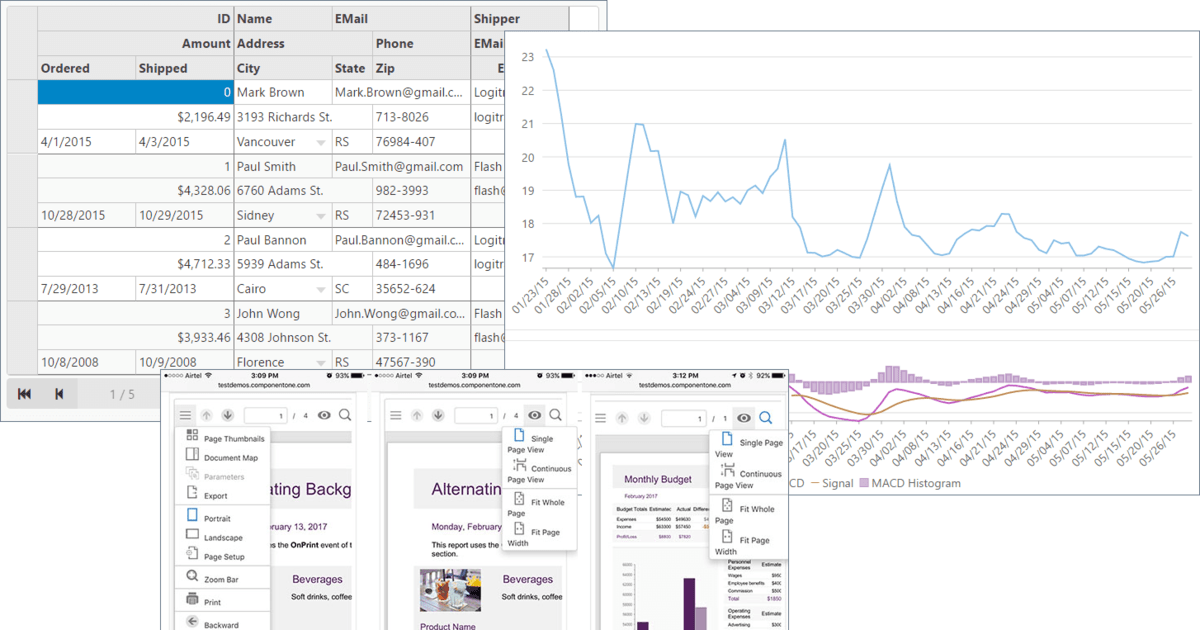Open the Sidney city dropdown
Image resolution: width=1200 pixels, height=630 pixels.
(321, 216)
